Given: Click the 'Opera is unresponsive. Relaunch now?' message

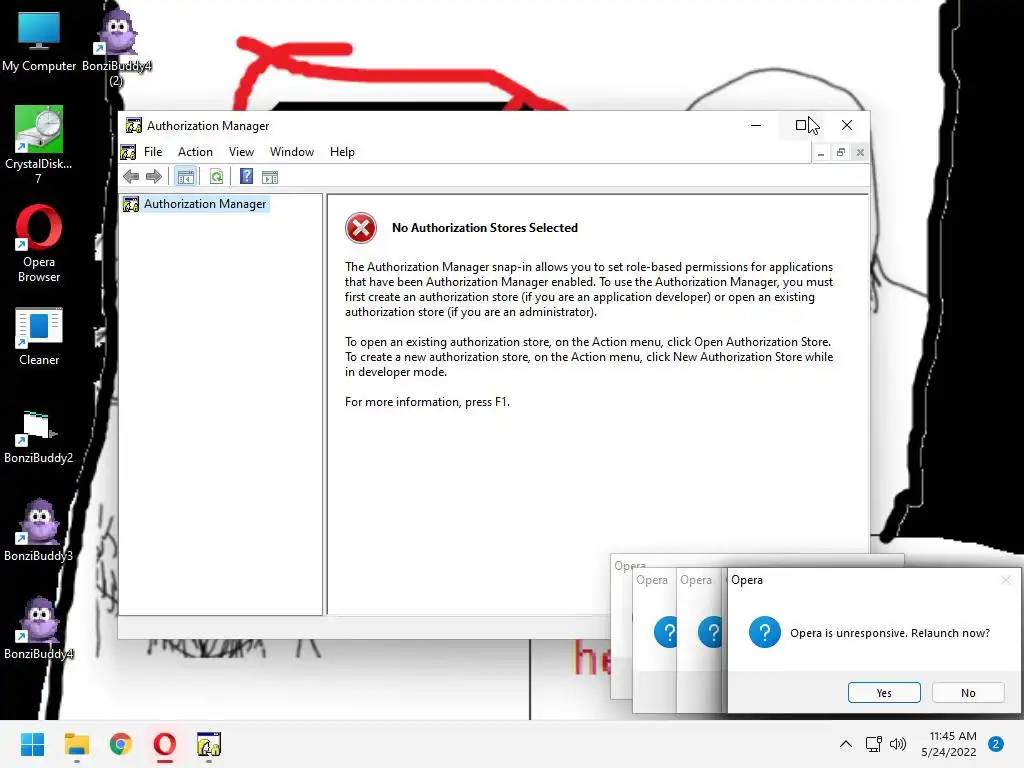Looking at the screenshot, I should 889,633.
